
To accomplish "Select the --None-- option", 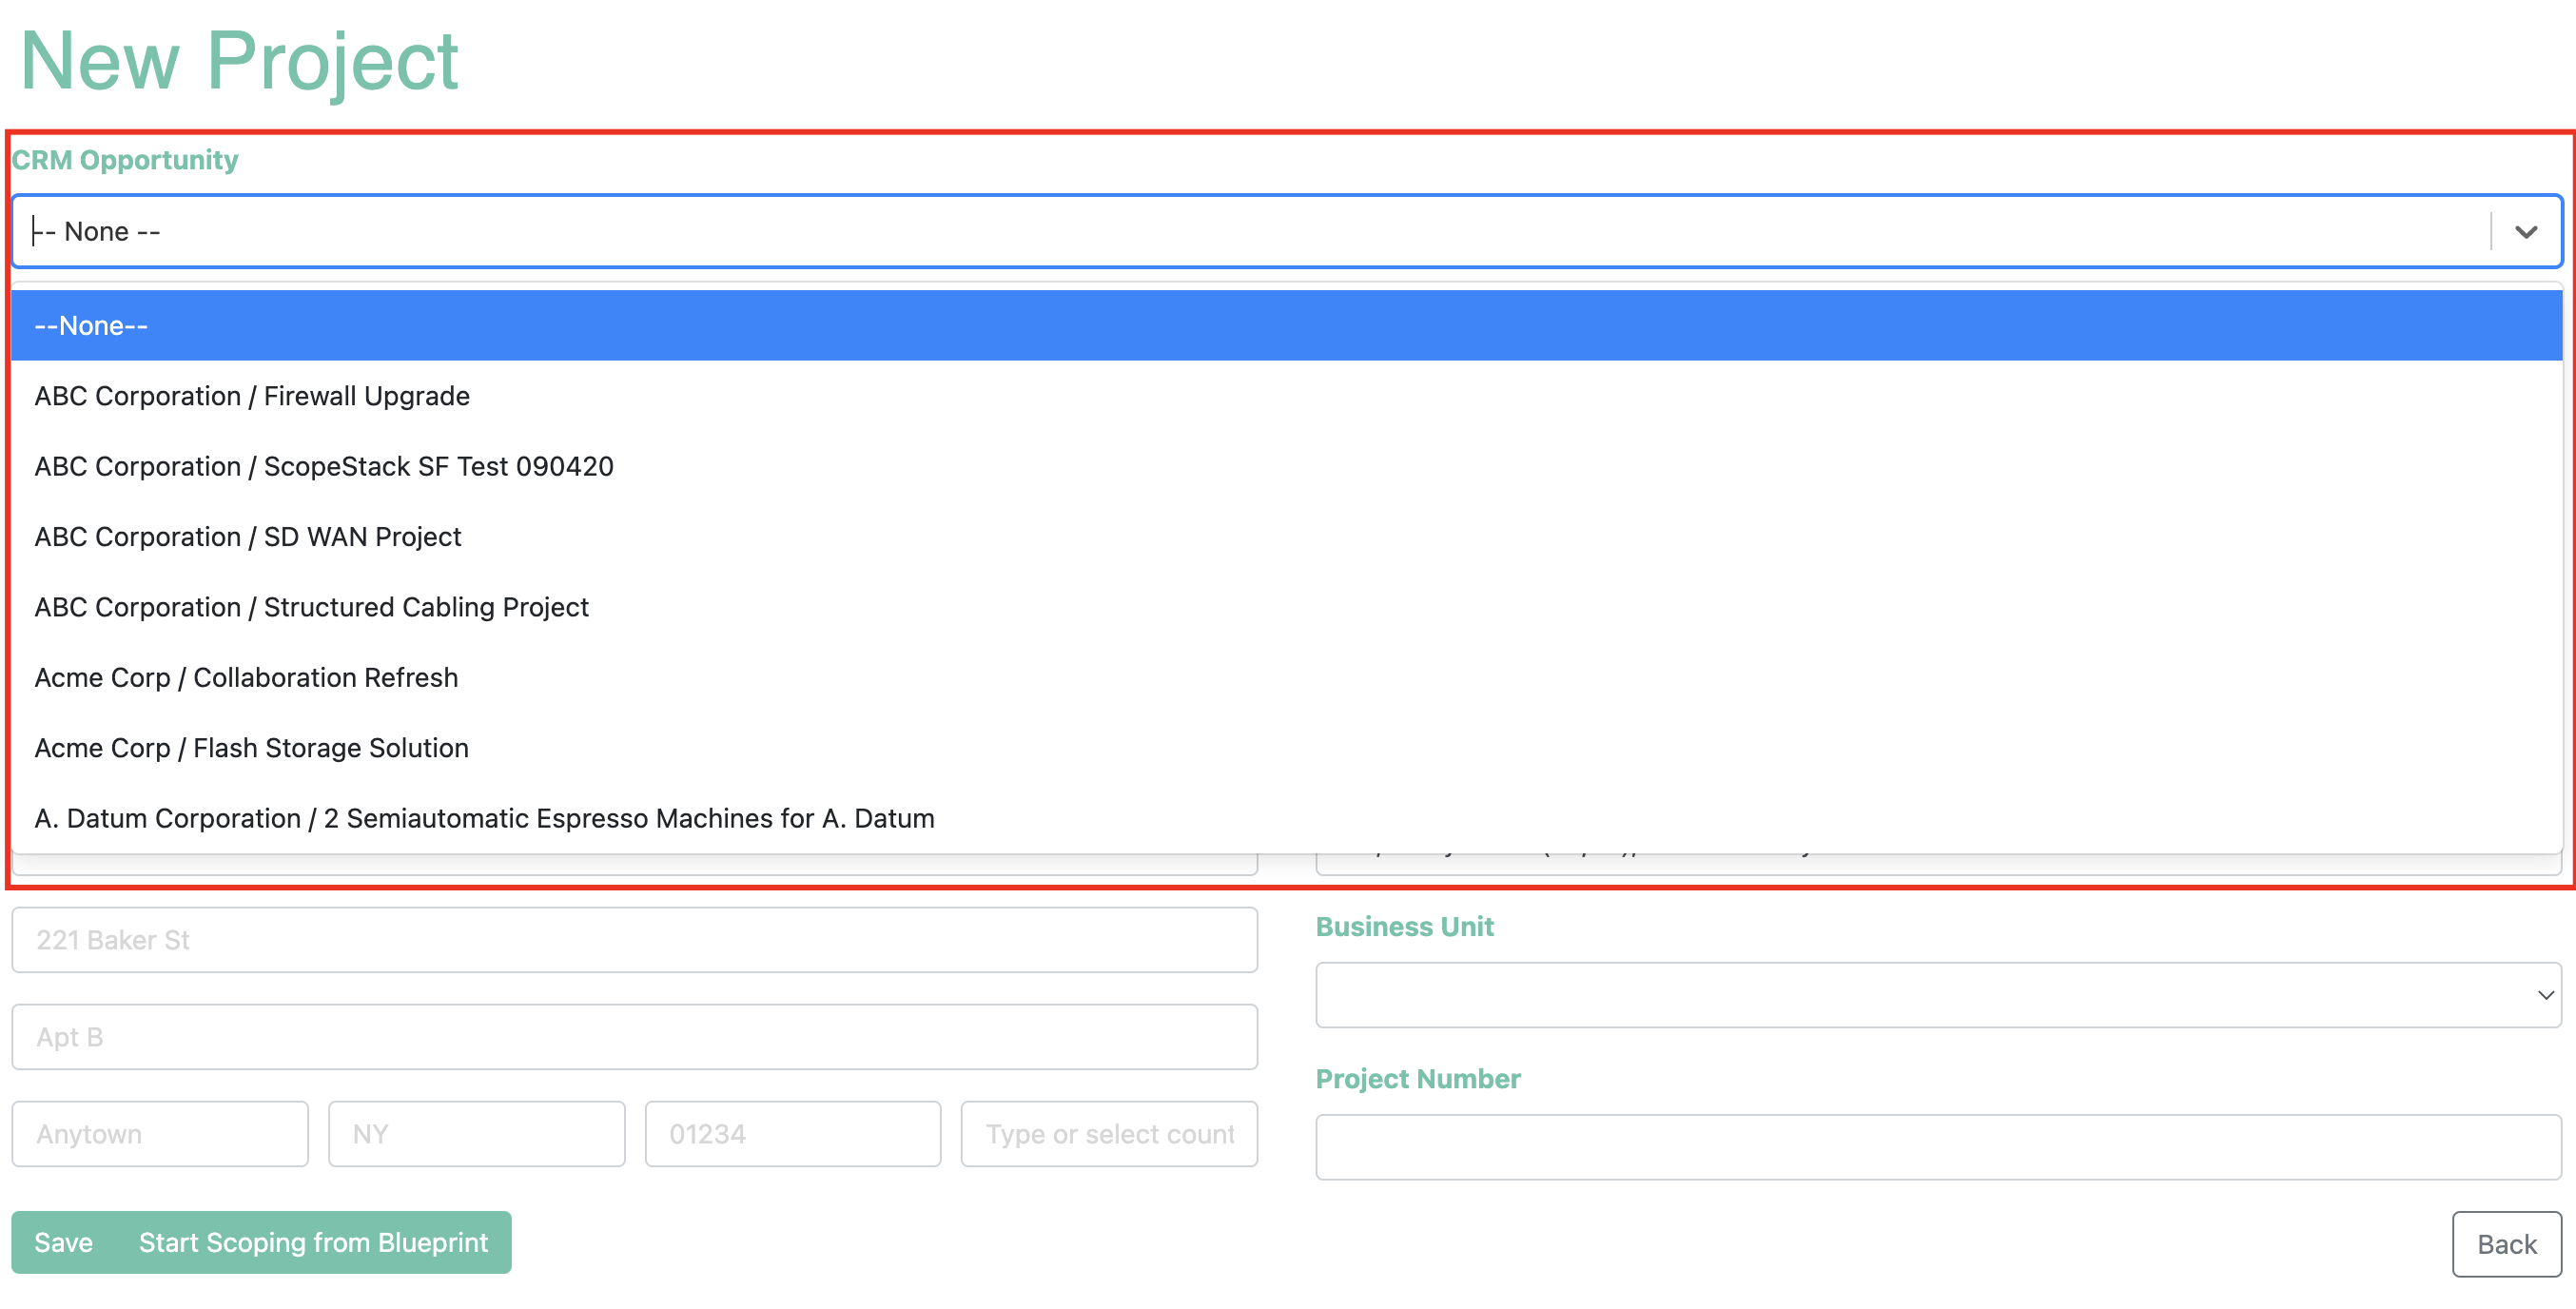I will point(1286,326).
